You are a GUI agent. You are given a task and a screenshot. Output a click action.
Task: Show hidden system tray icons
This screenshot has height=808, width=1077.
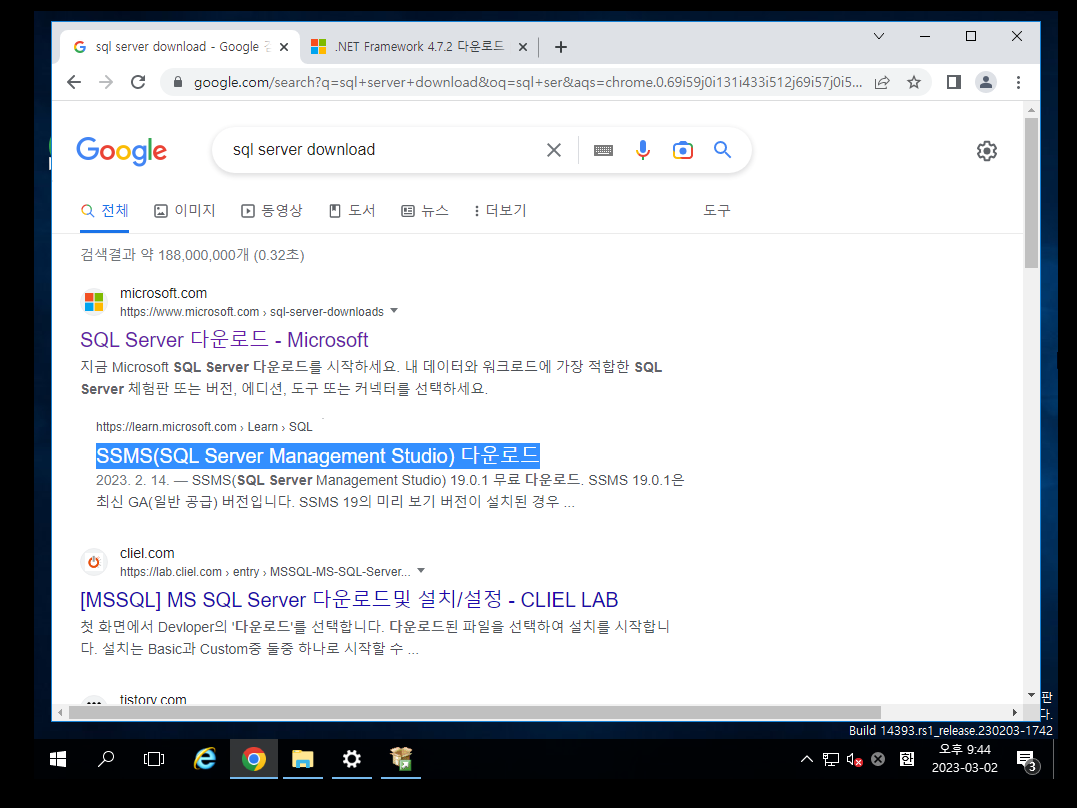tap(807, 759)
